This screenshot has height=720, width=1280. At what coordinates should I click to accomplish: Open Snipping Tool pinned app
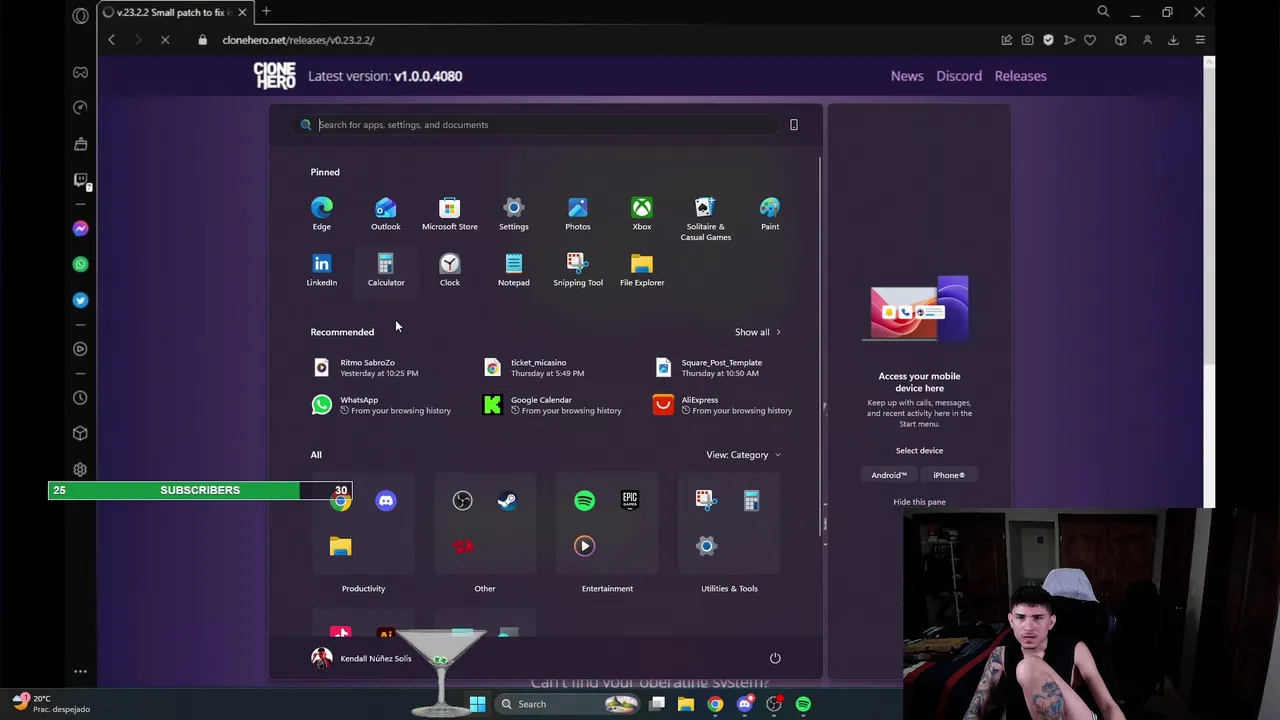click(x=577, y=269)
